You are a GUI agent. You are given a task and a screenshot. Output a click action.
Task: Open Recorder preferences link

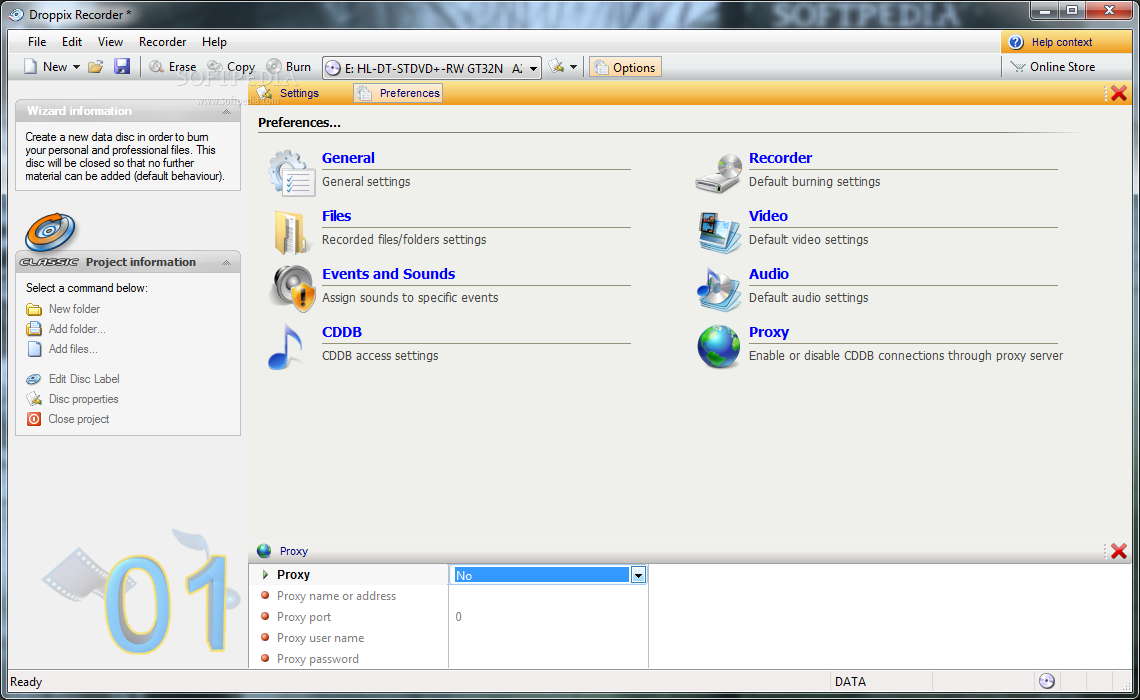(x=780, y=158)
